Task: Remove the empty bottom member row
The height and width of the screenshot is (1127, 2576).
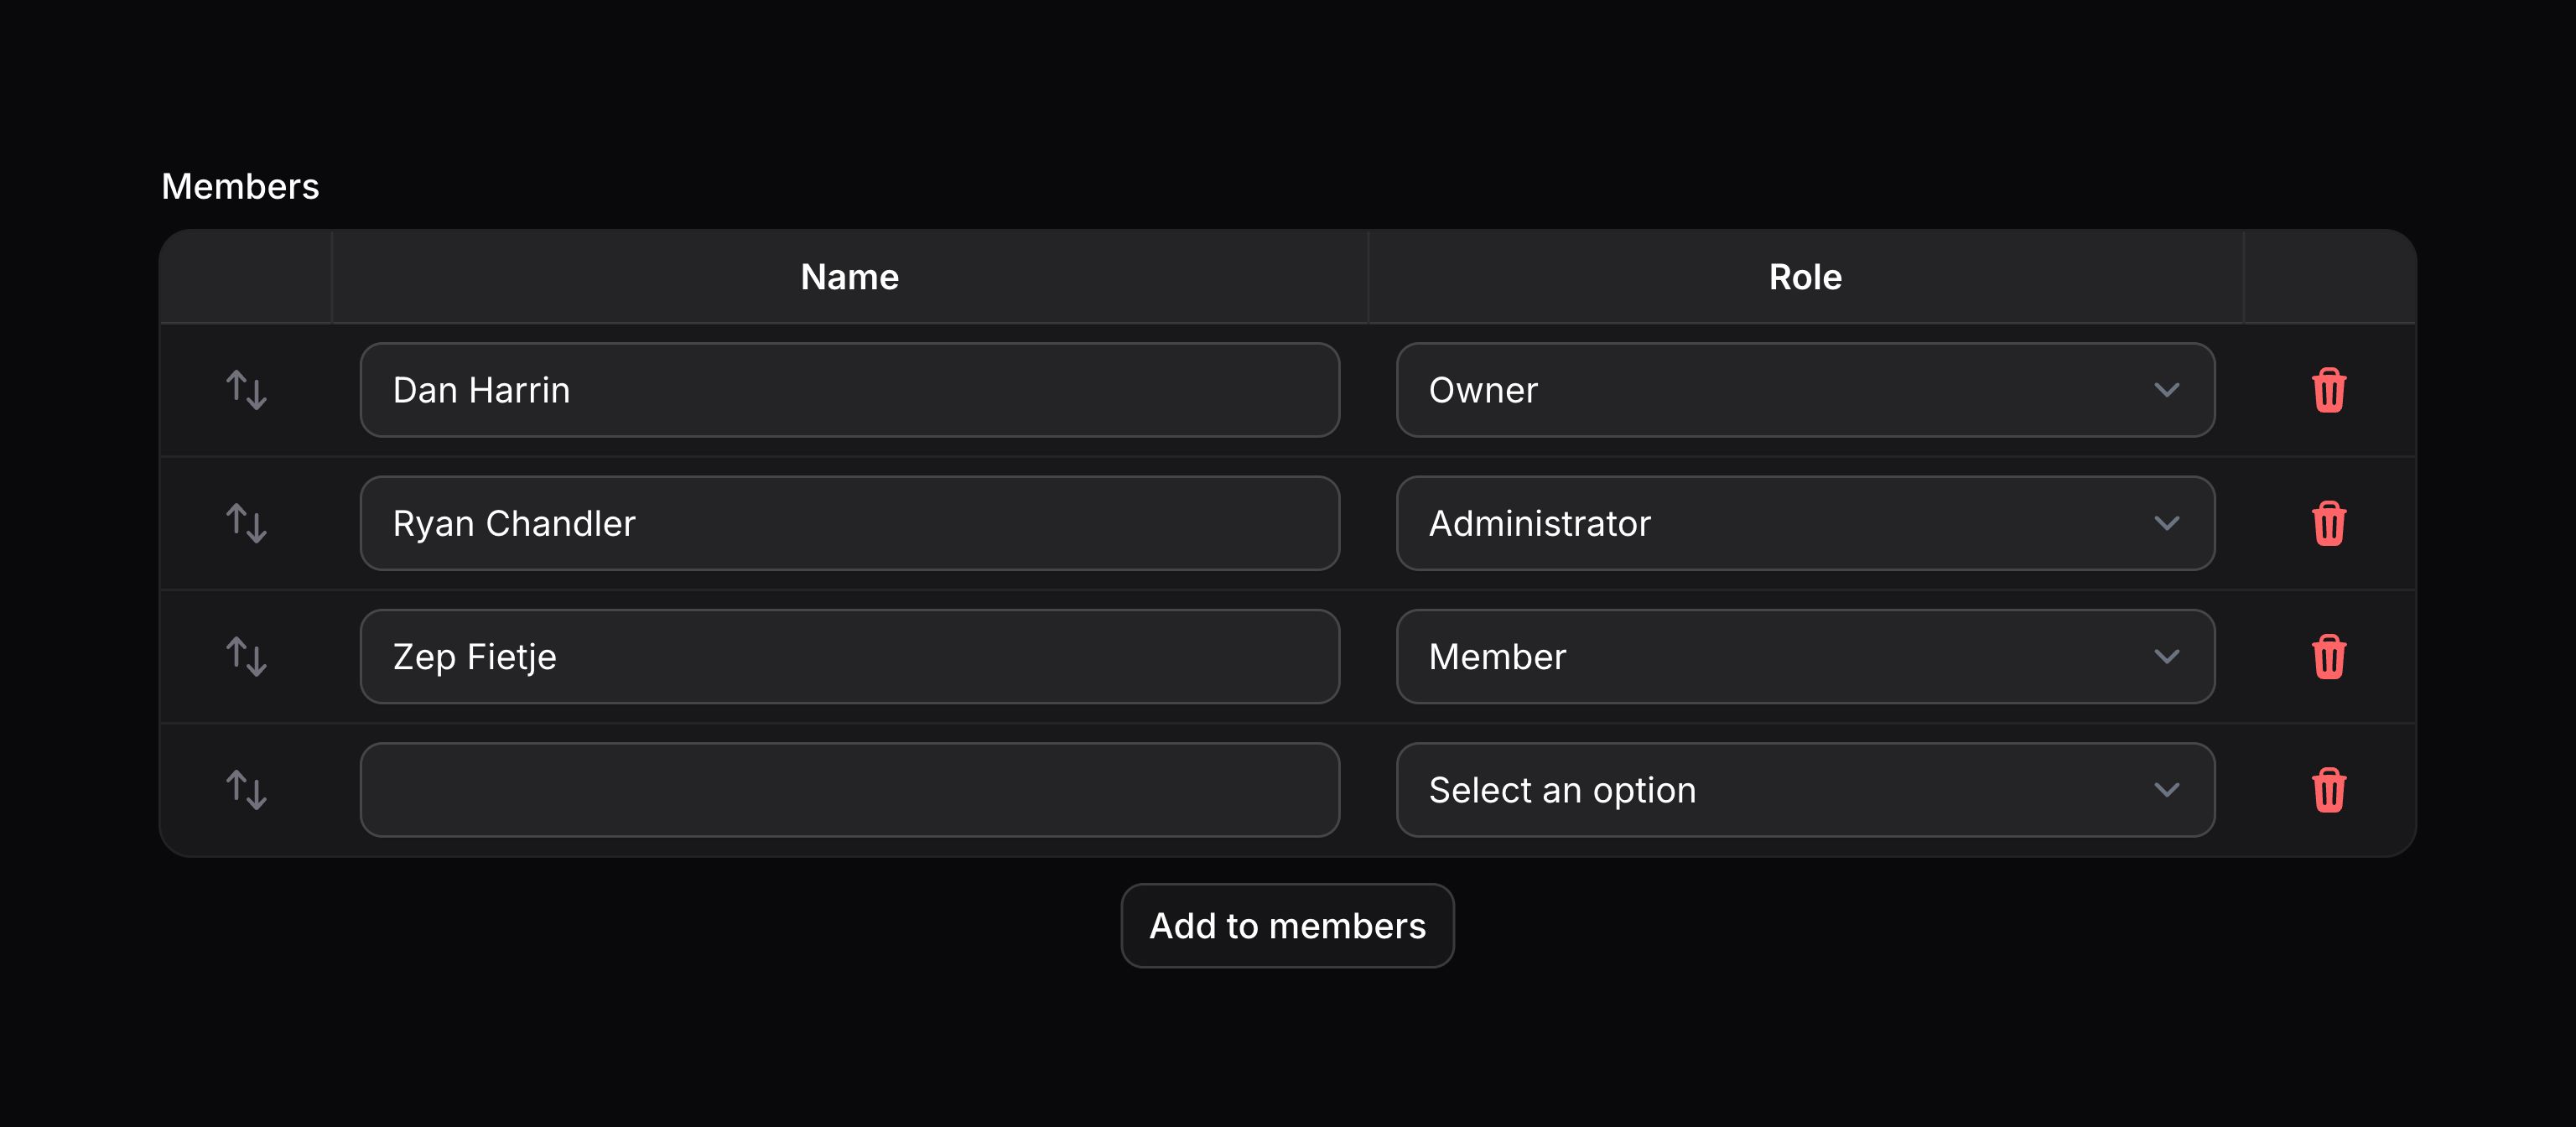Action: 2330,790
